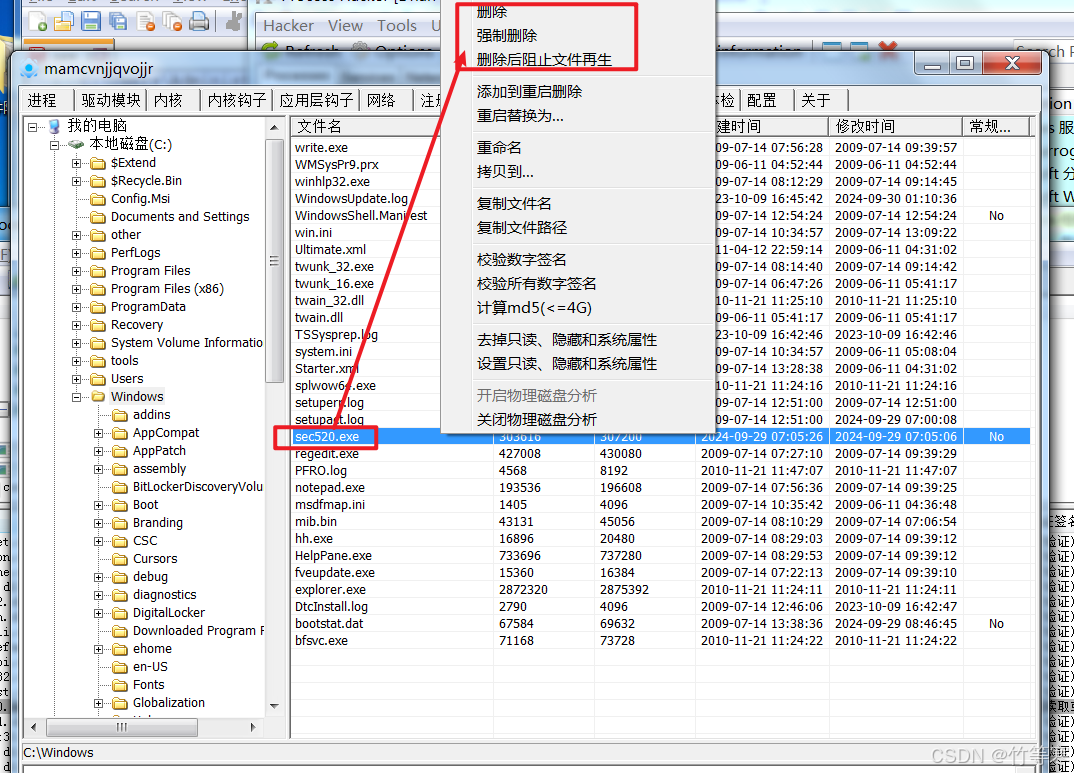Click the Print icon in the background toolbar
The height and width of the screenshot is (773, 1074).
[199, 22]
